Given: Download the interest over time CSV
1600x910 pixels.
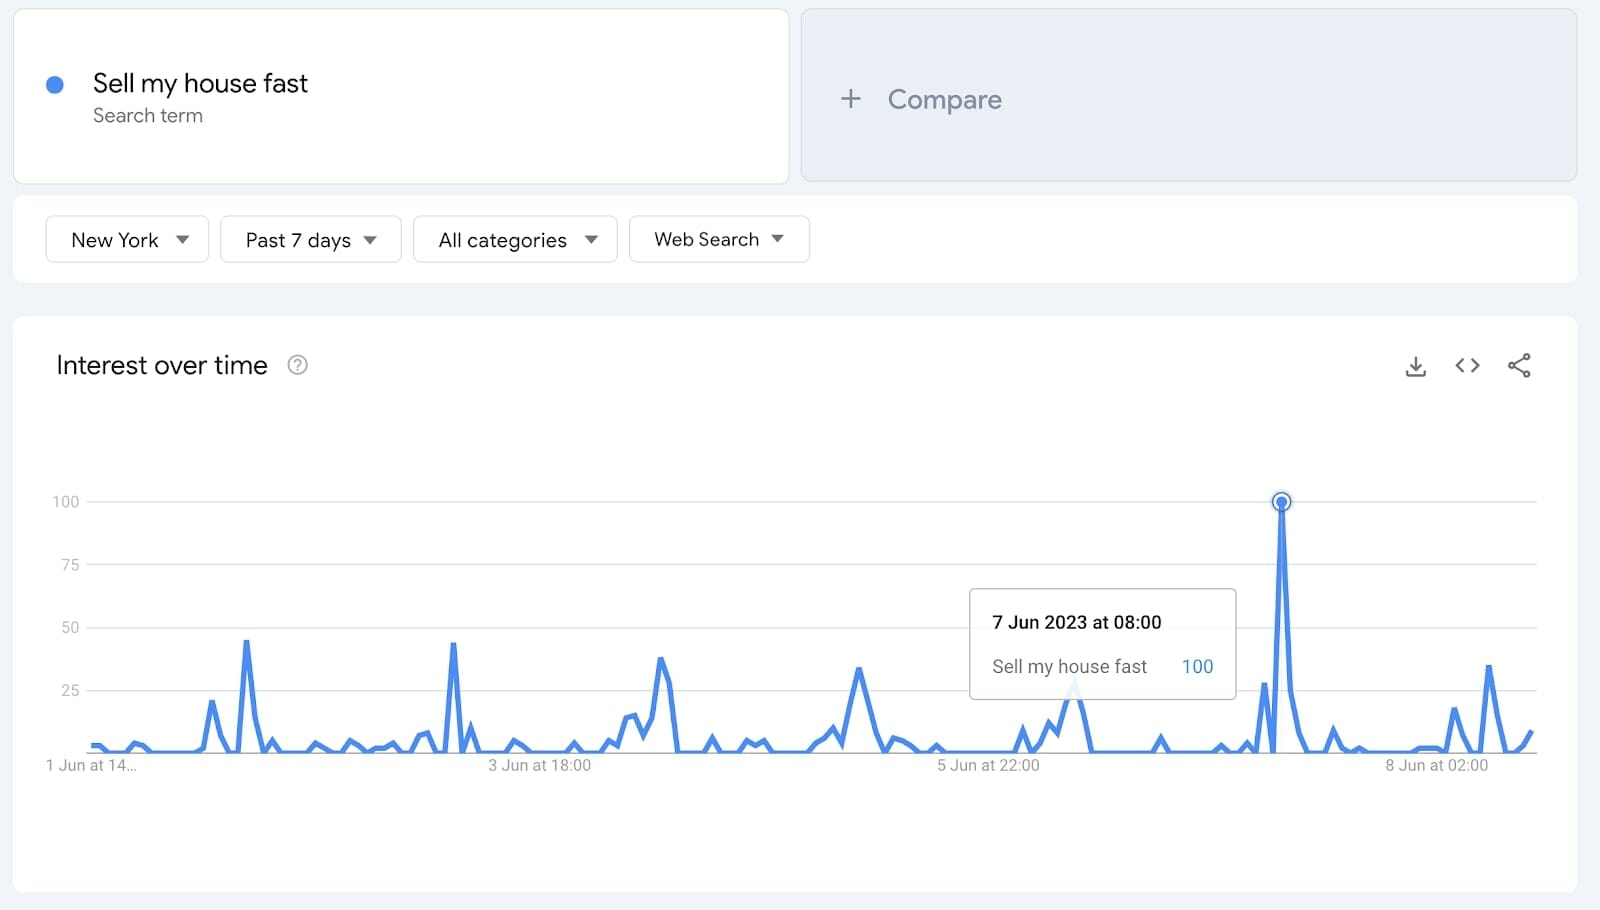Looking at the screenshot, I should (1415, 366).
